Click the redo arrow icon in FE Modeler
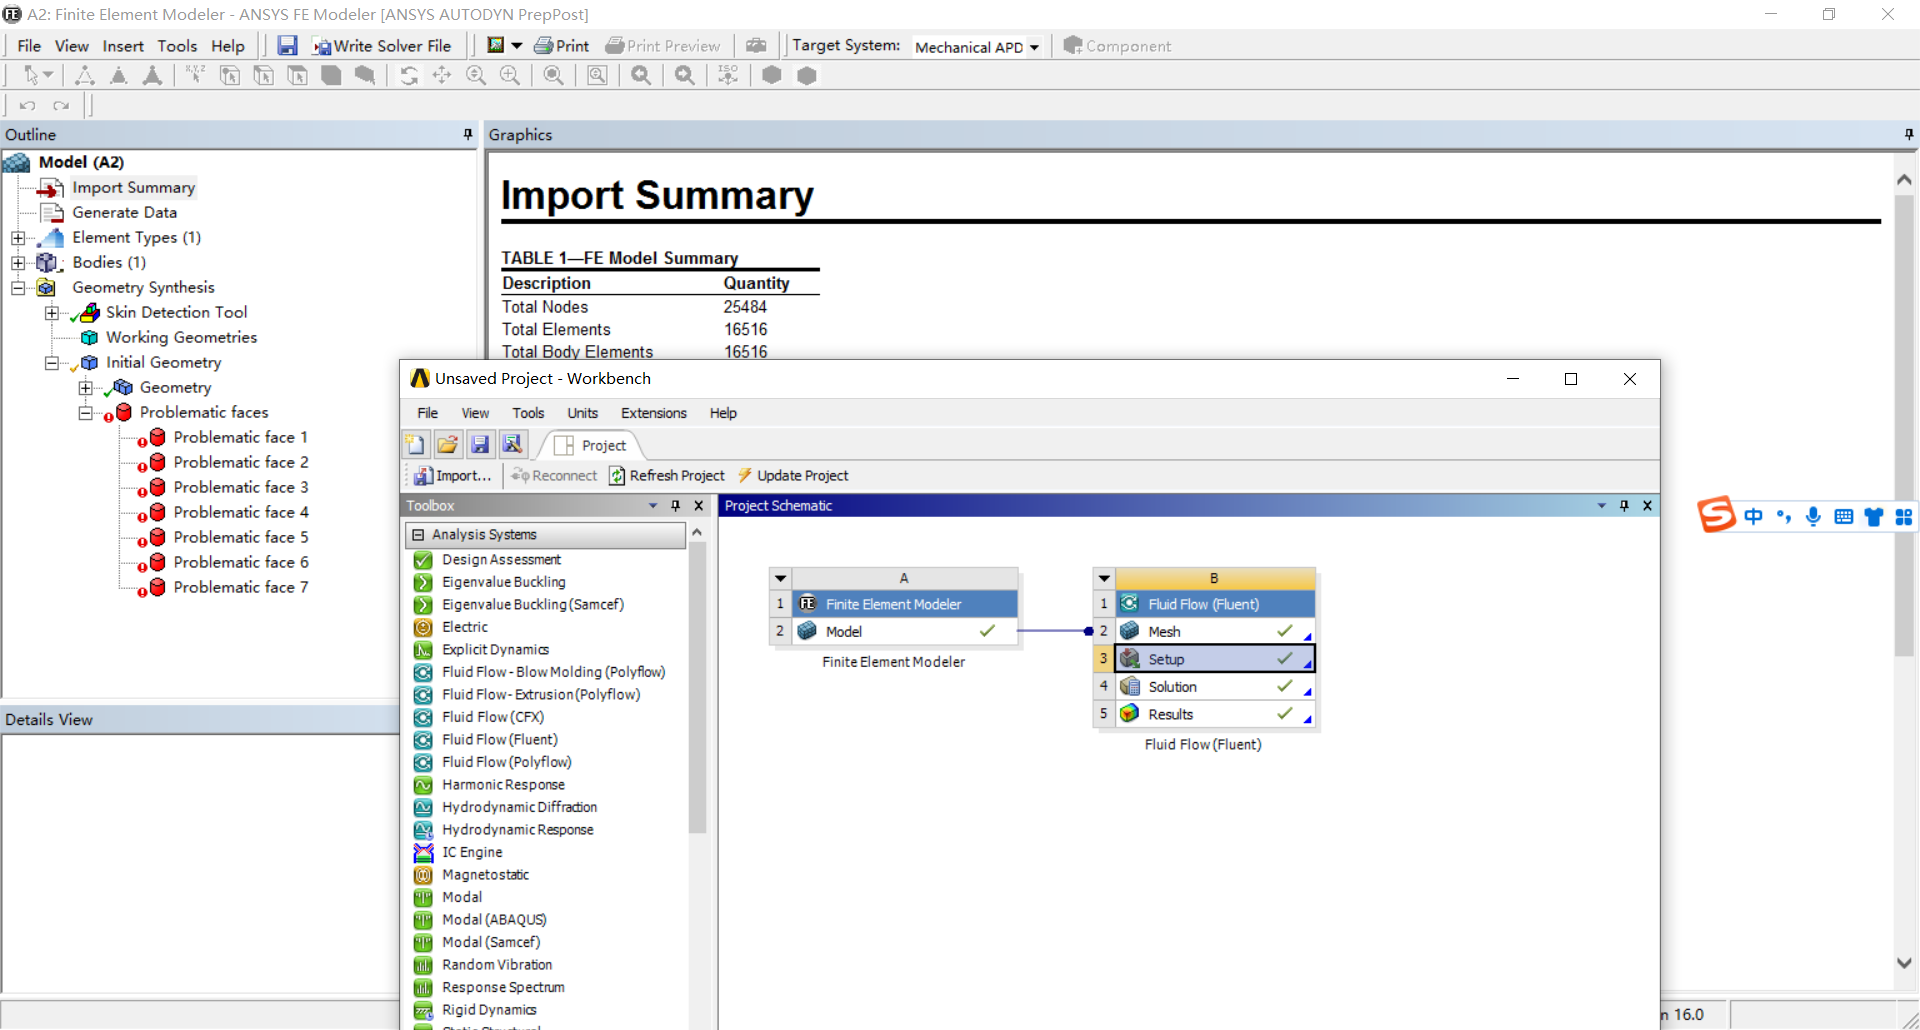 click(x=62, y=105)
